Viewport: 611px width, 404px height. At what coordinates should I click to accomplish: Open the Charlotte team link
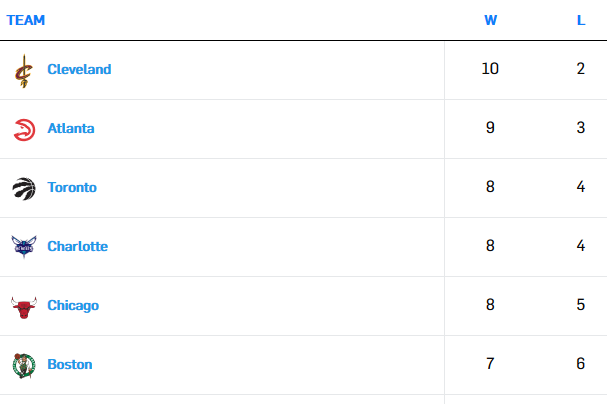[x=78, y=246]
